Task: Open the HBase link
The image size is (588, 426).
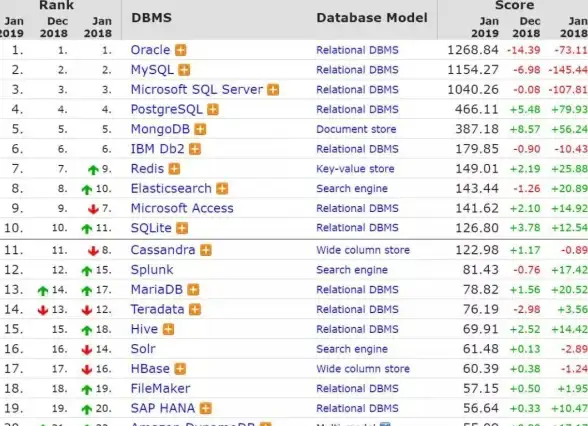Action: tap(150, 369)
